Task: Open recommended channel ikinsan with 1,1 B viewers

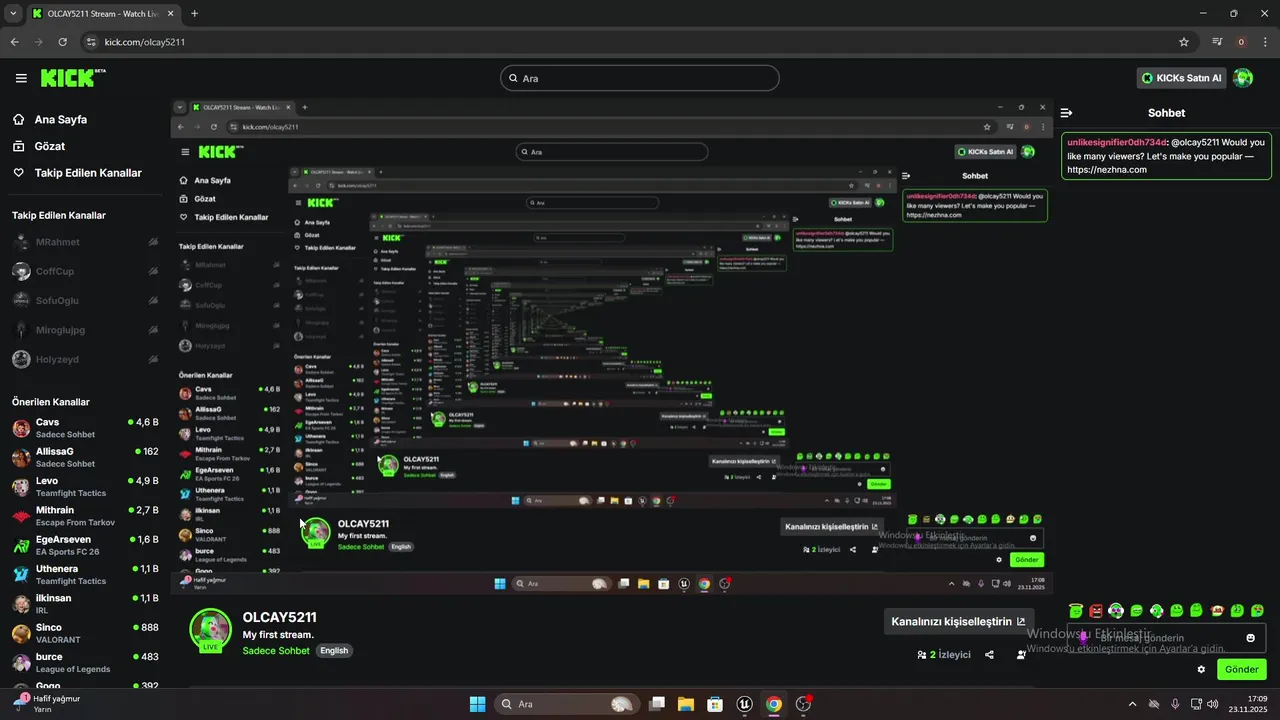Action: (x=85, y=604)
